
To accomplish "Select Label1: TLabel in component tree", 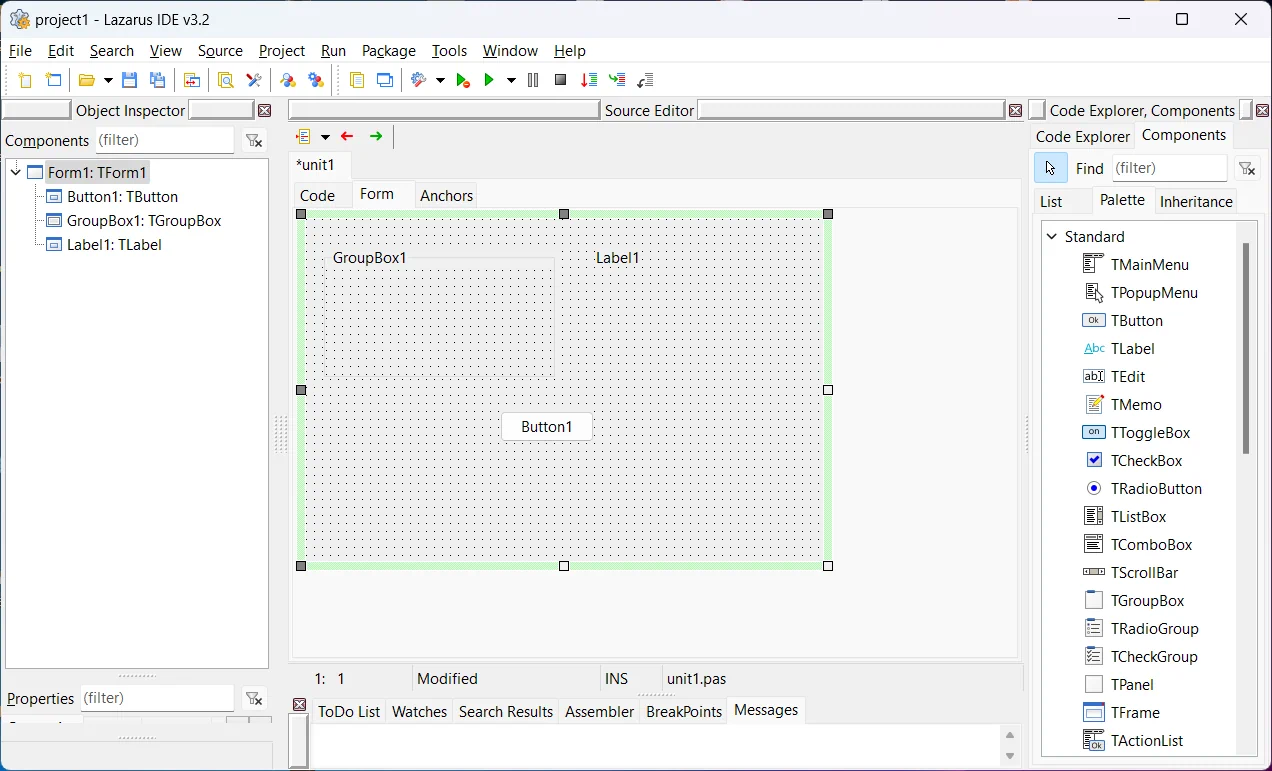I will click(x=114, y=244).
